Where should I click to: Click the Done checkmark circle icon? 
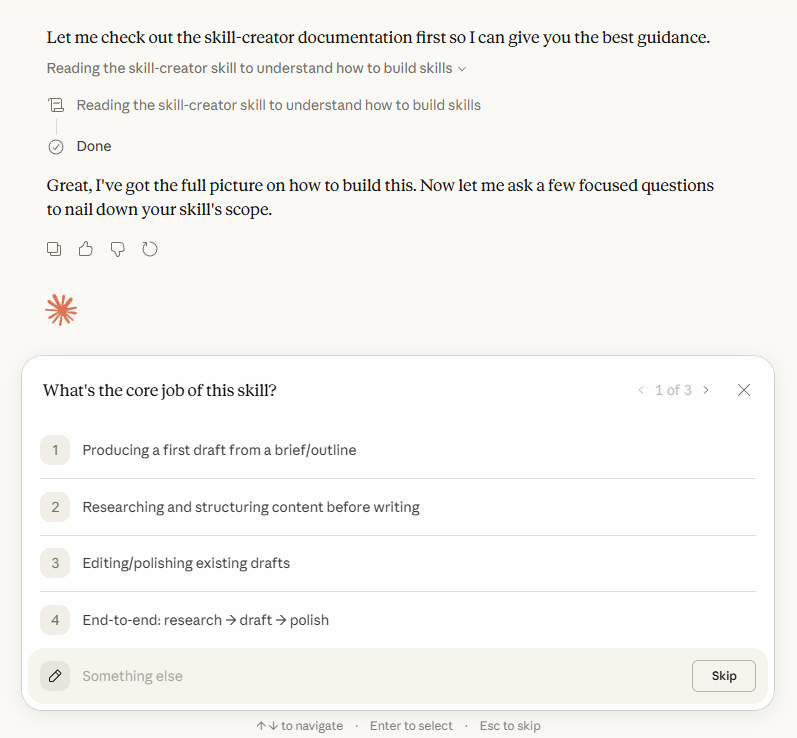56,146
